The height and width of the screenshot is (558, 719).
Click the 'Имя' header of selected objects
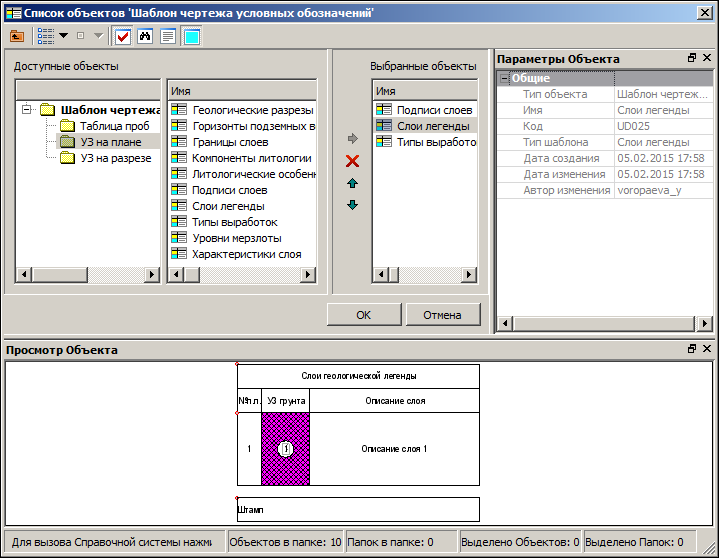coord(425,91)
